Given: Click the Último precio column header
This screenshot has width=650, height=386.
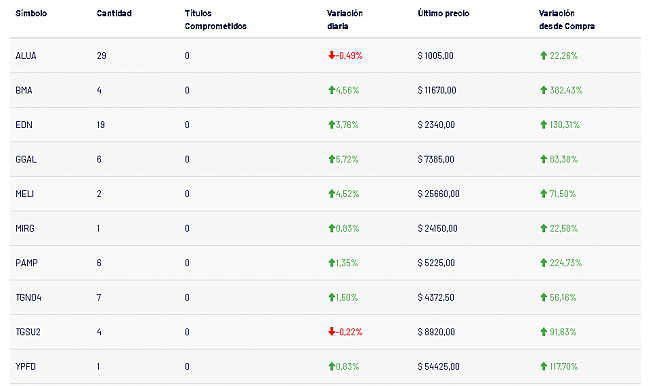Looking at the screenshot, I should click(x=444, y=13).
